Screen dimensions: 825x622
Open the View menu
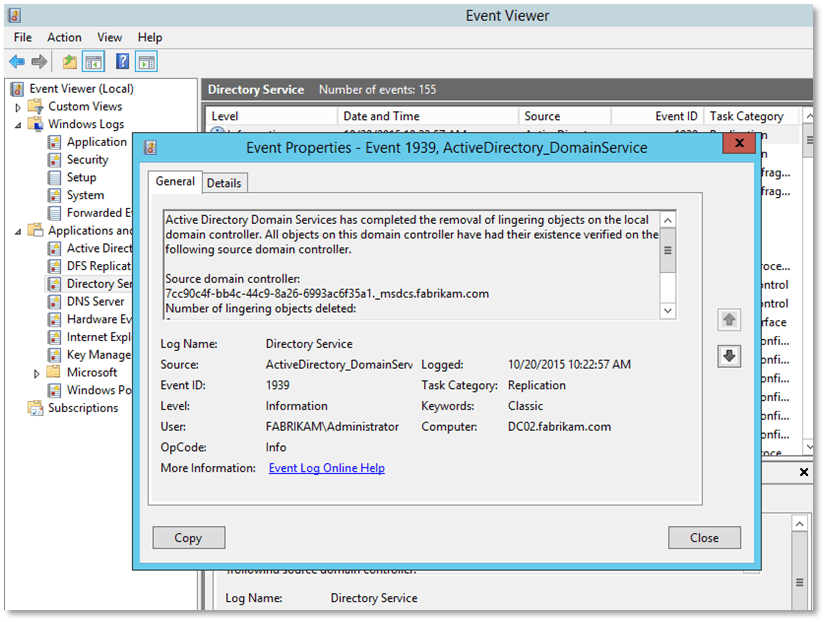coord(110,37)
